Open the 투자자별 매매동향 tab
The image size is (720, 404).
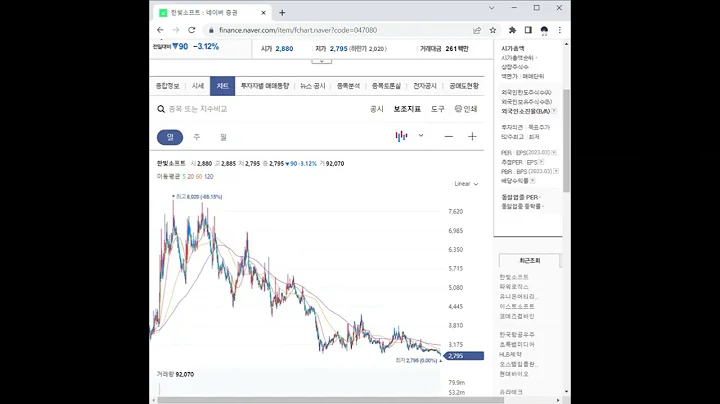coord(265,86)
